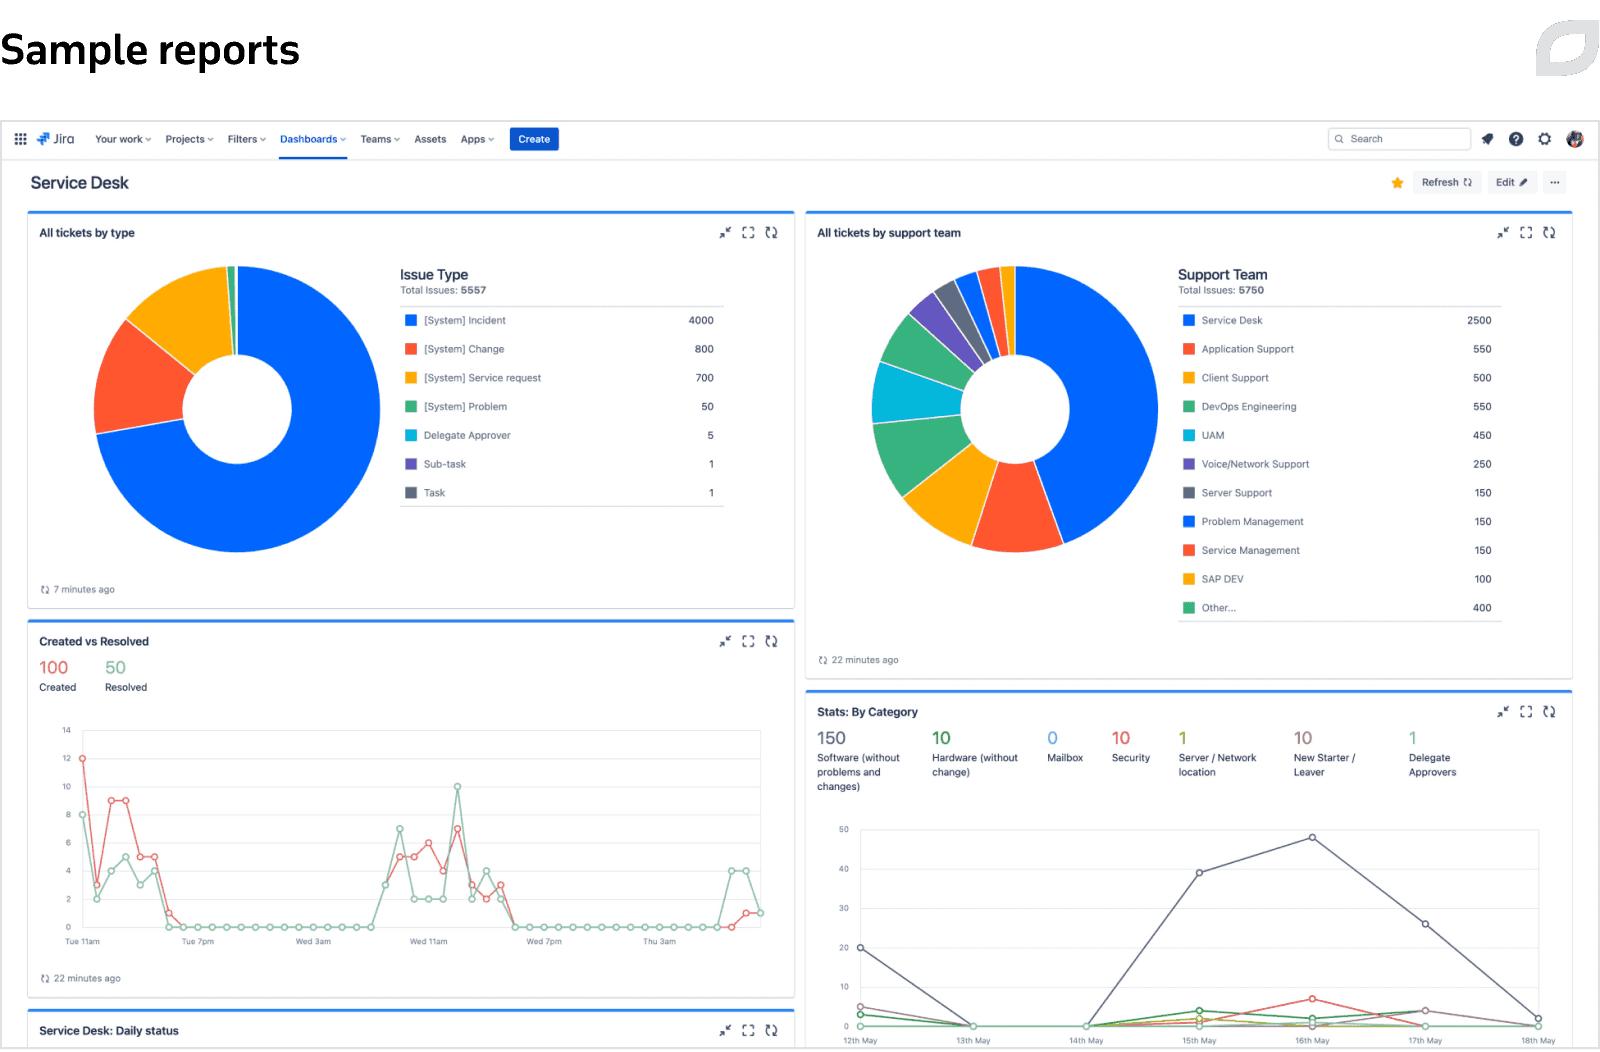Open the app switcher grid icon

[20, 139]
